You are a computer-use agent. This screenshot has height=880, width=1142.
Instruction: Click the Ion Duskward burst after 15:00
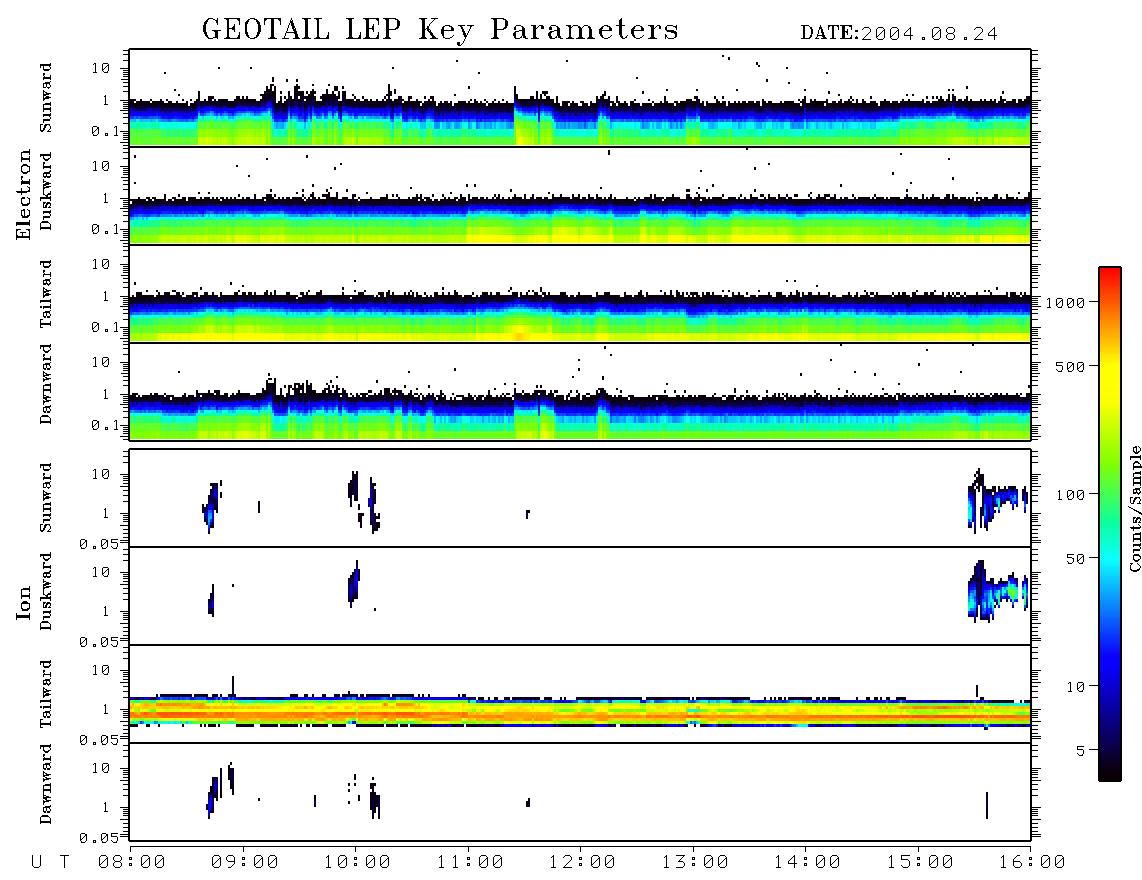pyautogui.click(x=998, y=591)
